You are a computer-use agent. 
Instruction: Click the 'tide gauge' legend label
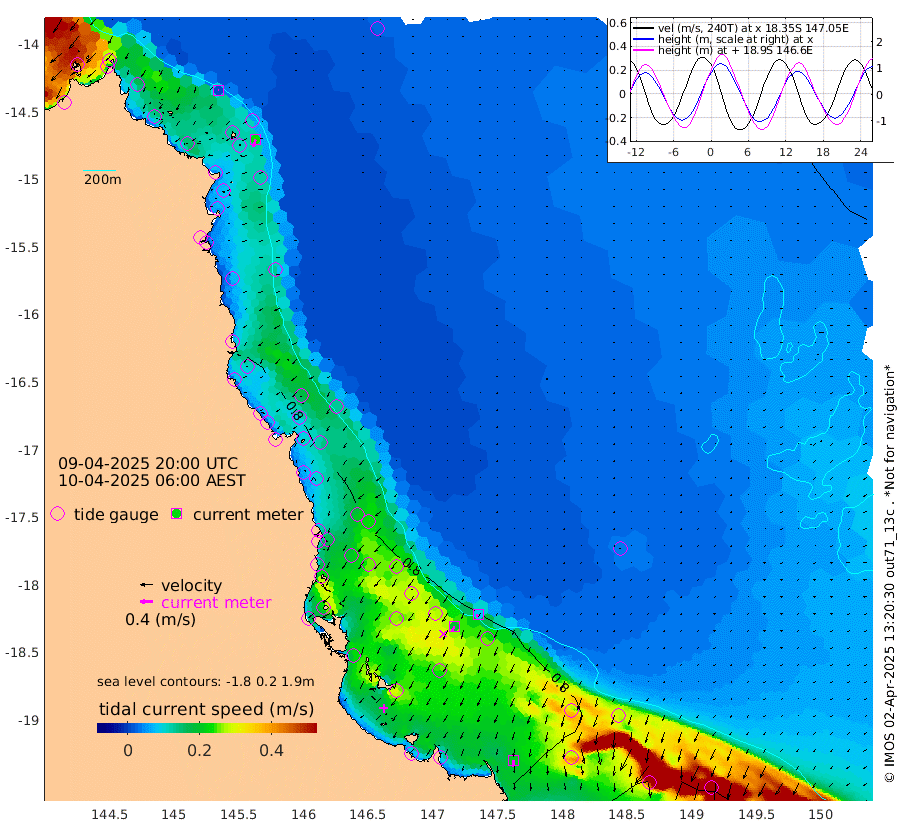(116, 514)
